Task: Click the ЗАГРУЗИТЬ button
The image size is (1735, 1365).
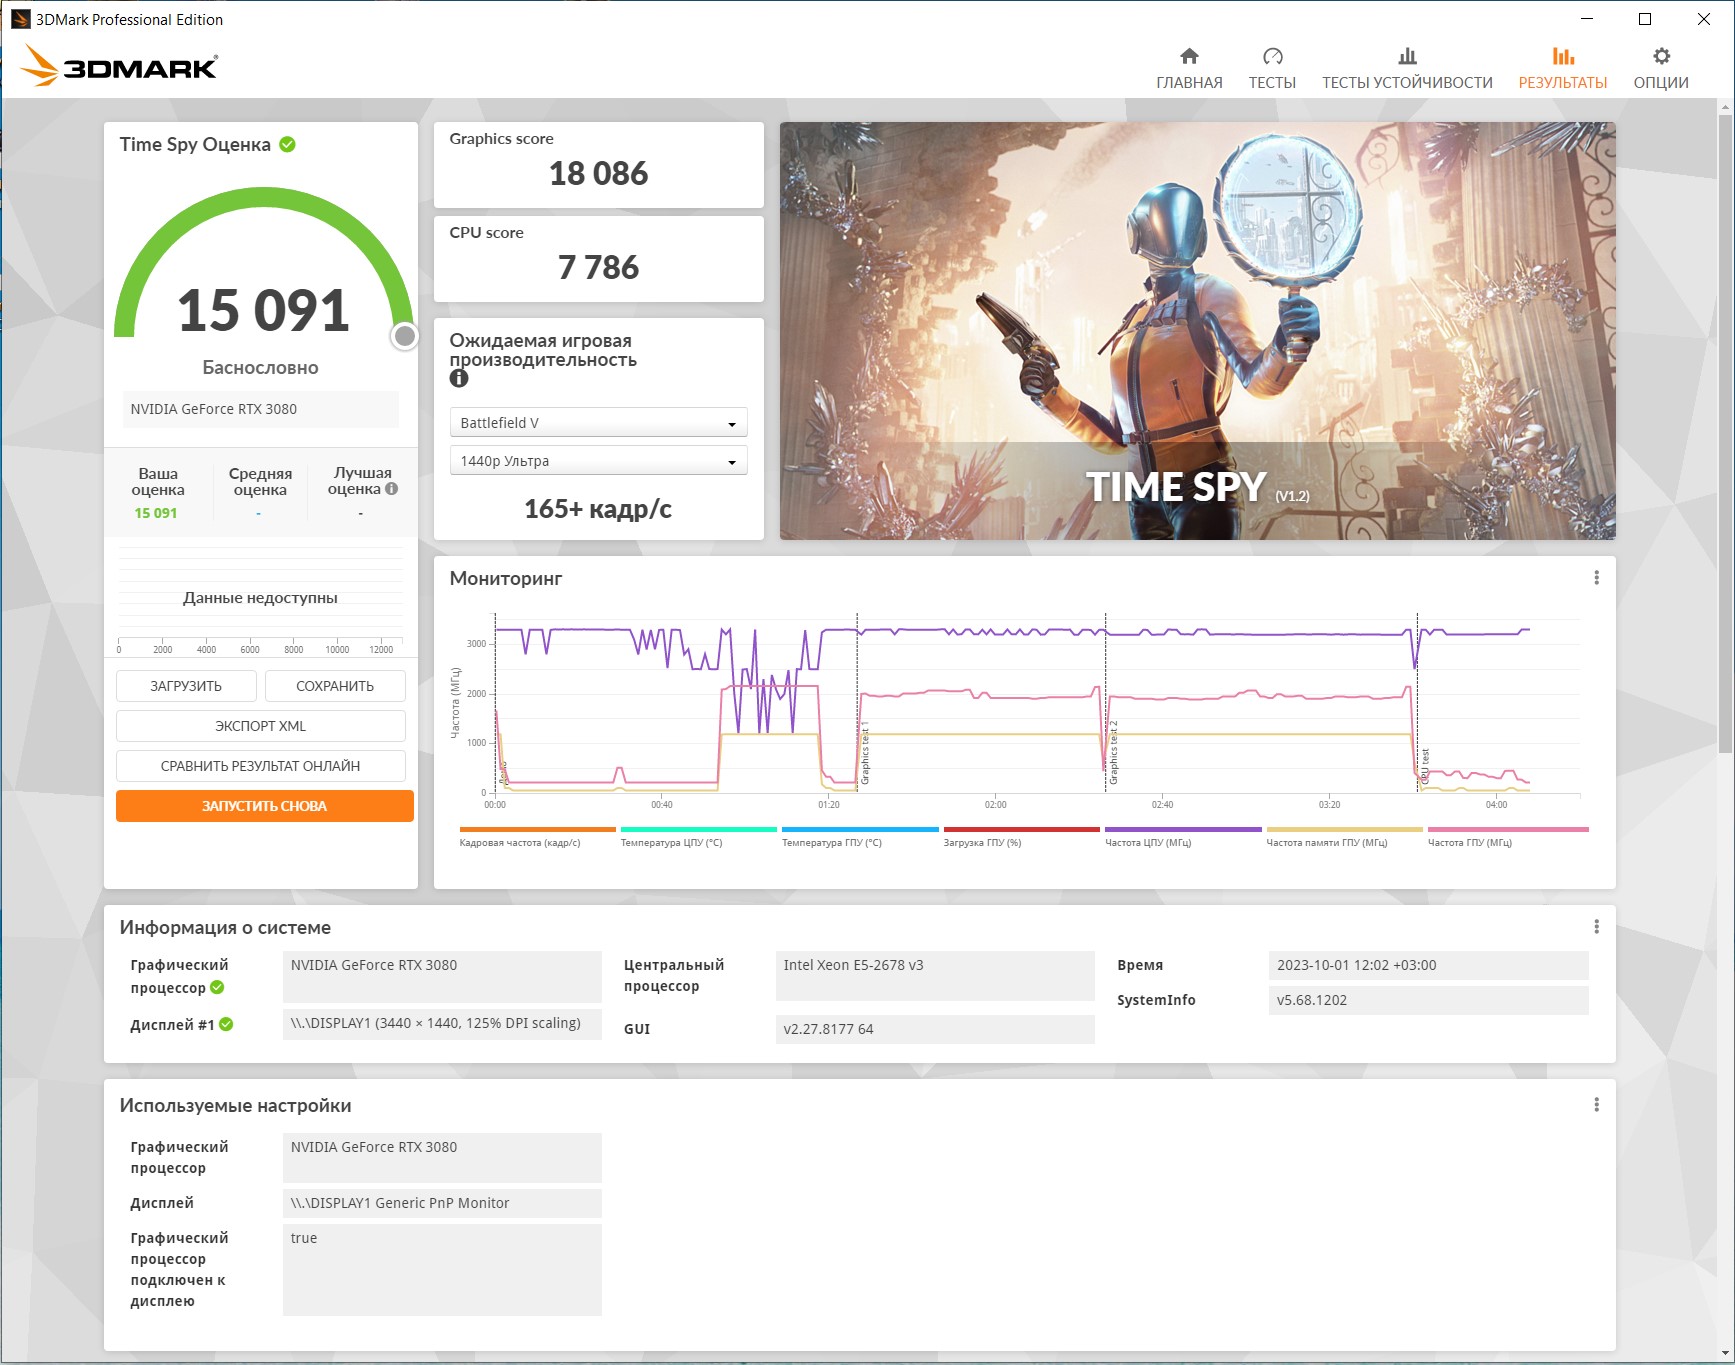Action: [x=186, y=686]
